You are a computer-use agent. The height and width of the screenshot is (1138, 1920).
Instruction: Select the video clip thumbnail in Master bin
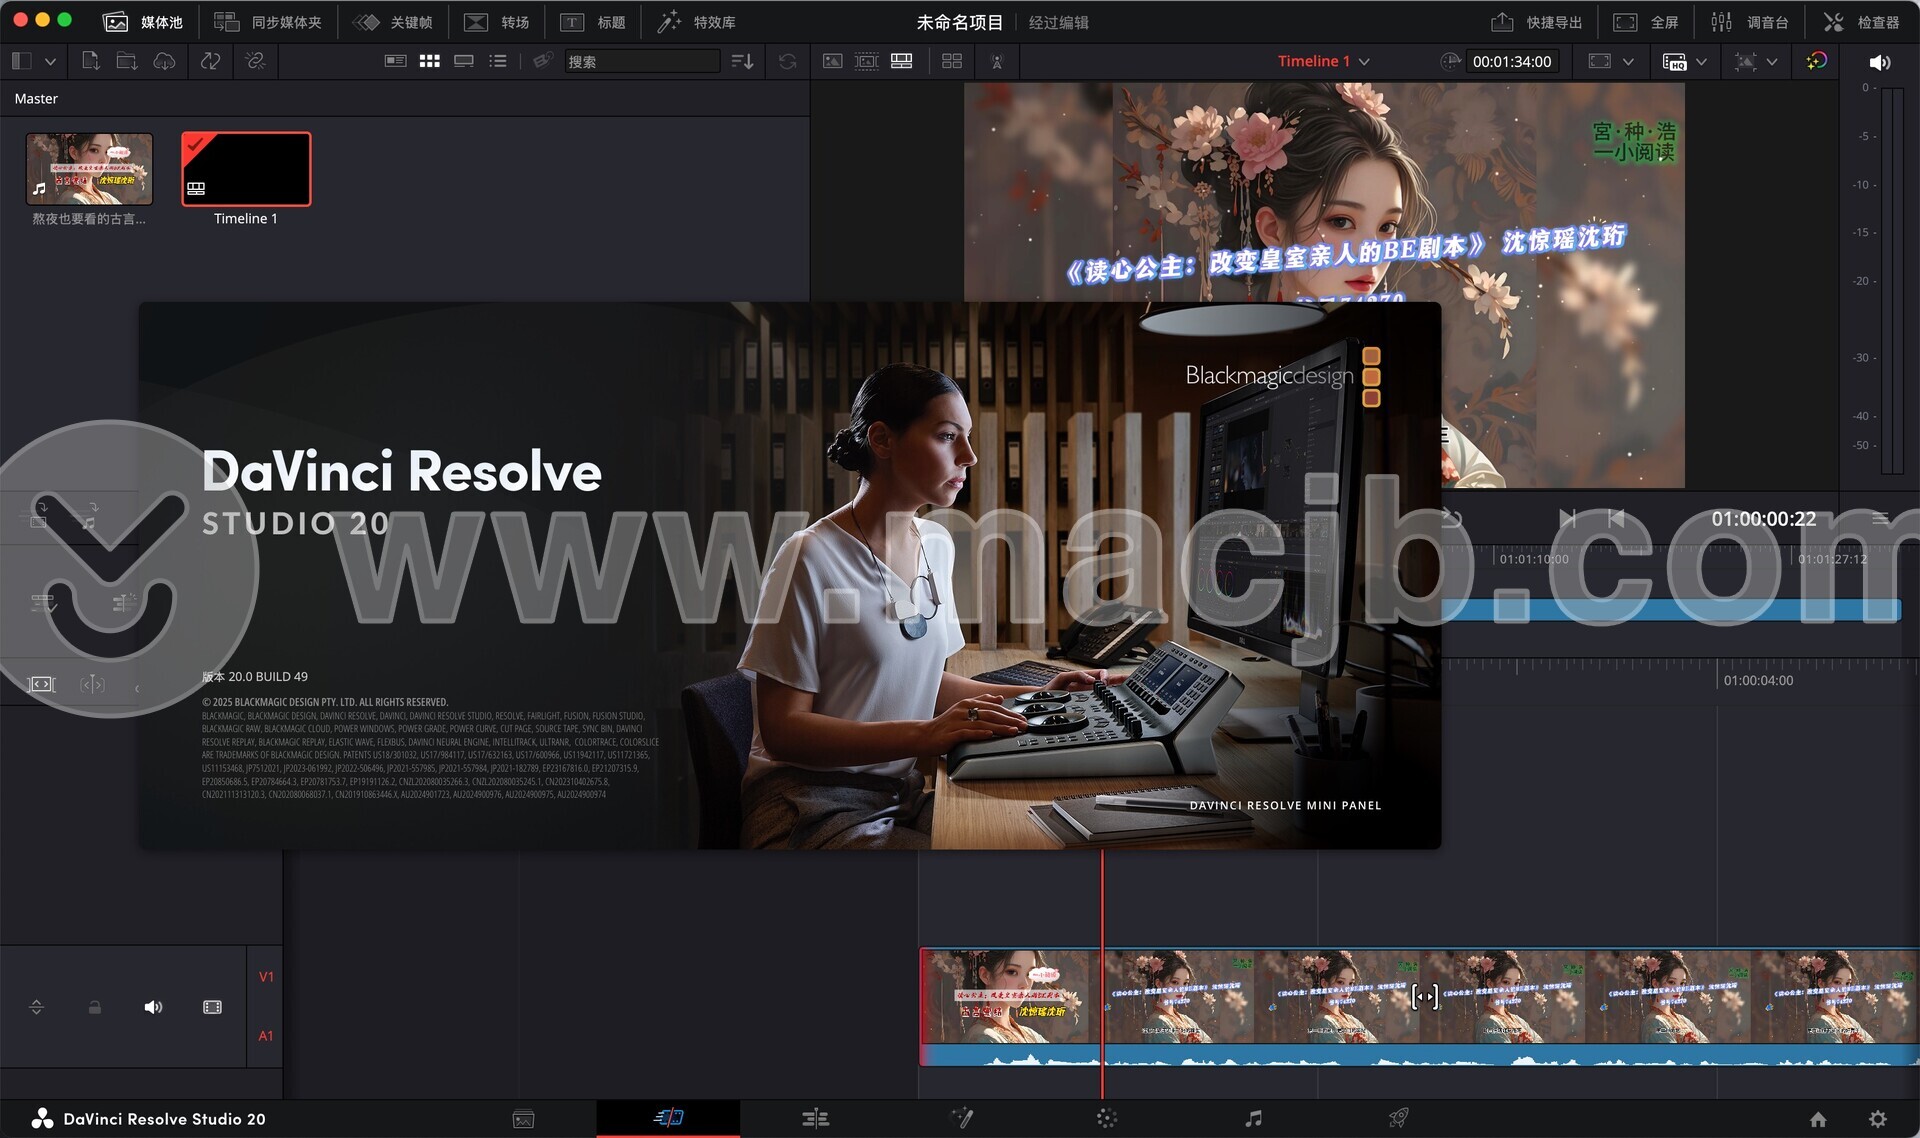pyautogui.click(x=89, y=169)
